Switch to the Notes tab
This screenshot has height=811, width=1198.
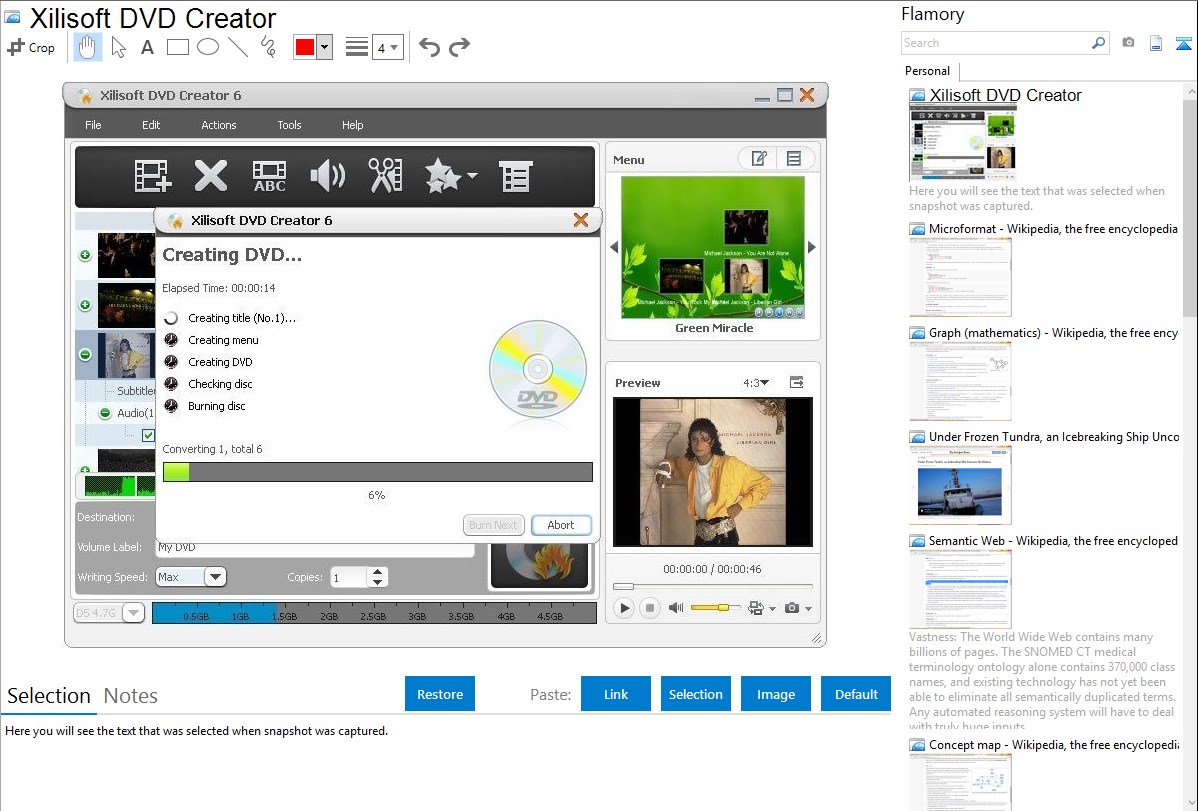pyautogui.click(x=131, y=696)
